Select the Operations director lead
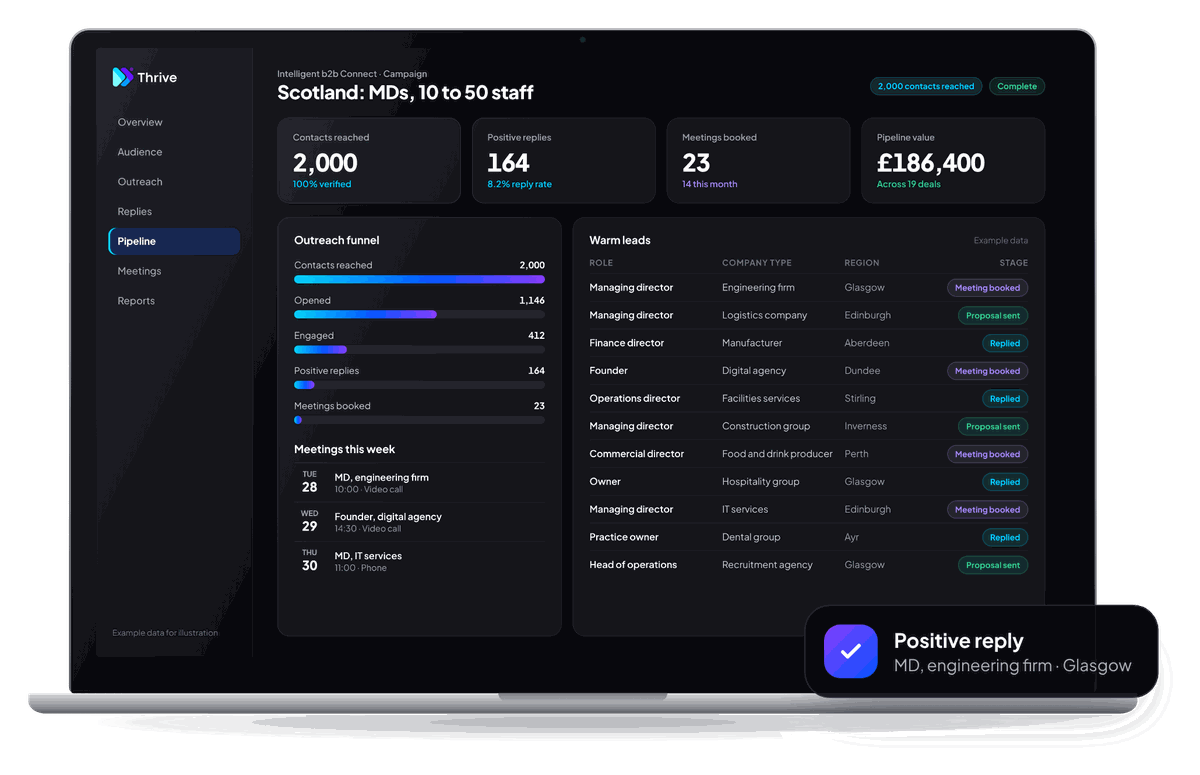The image size is (1200, 775). 635,399
